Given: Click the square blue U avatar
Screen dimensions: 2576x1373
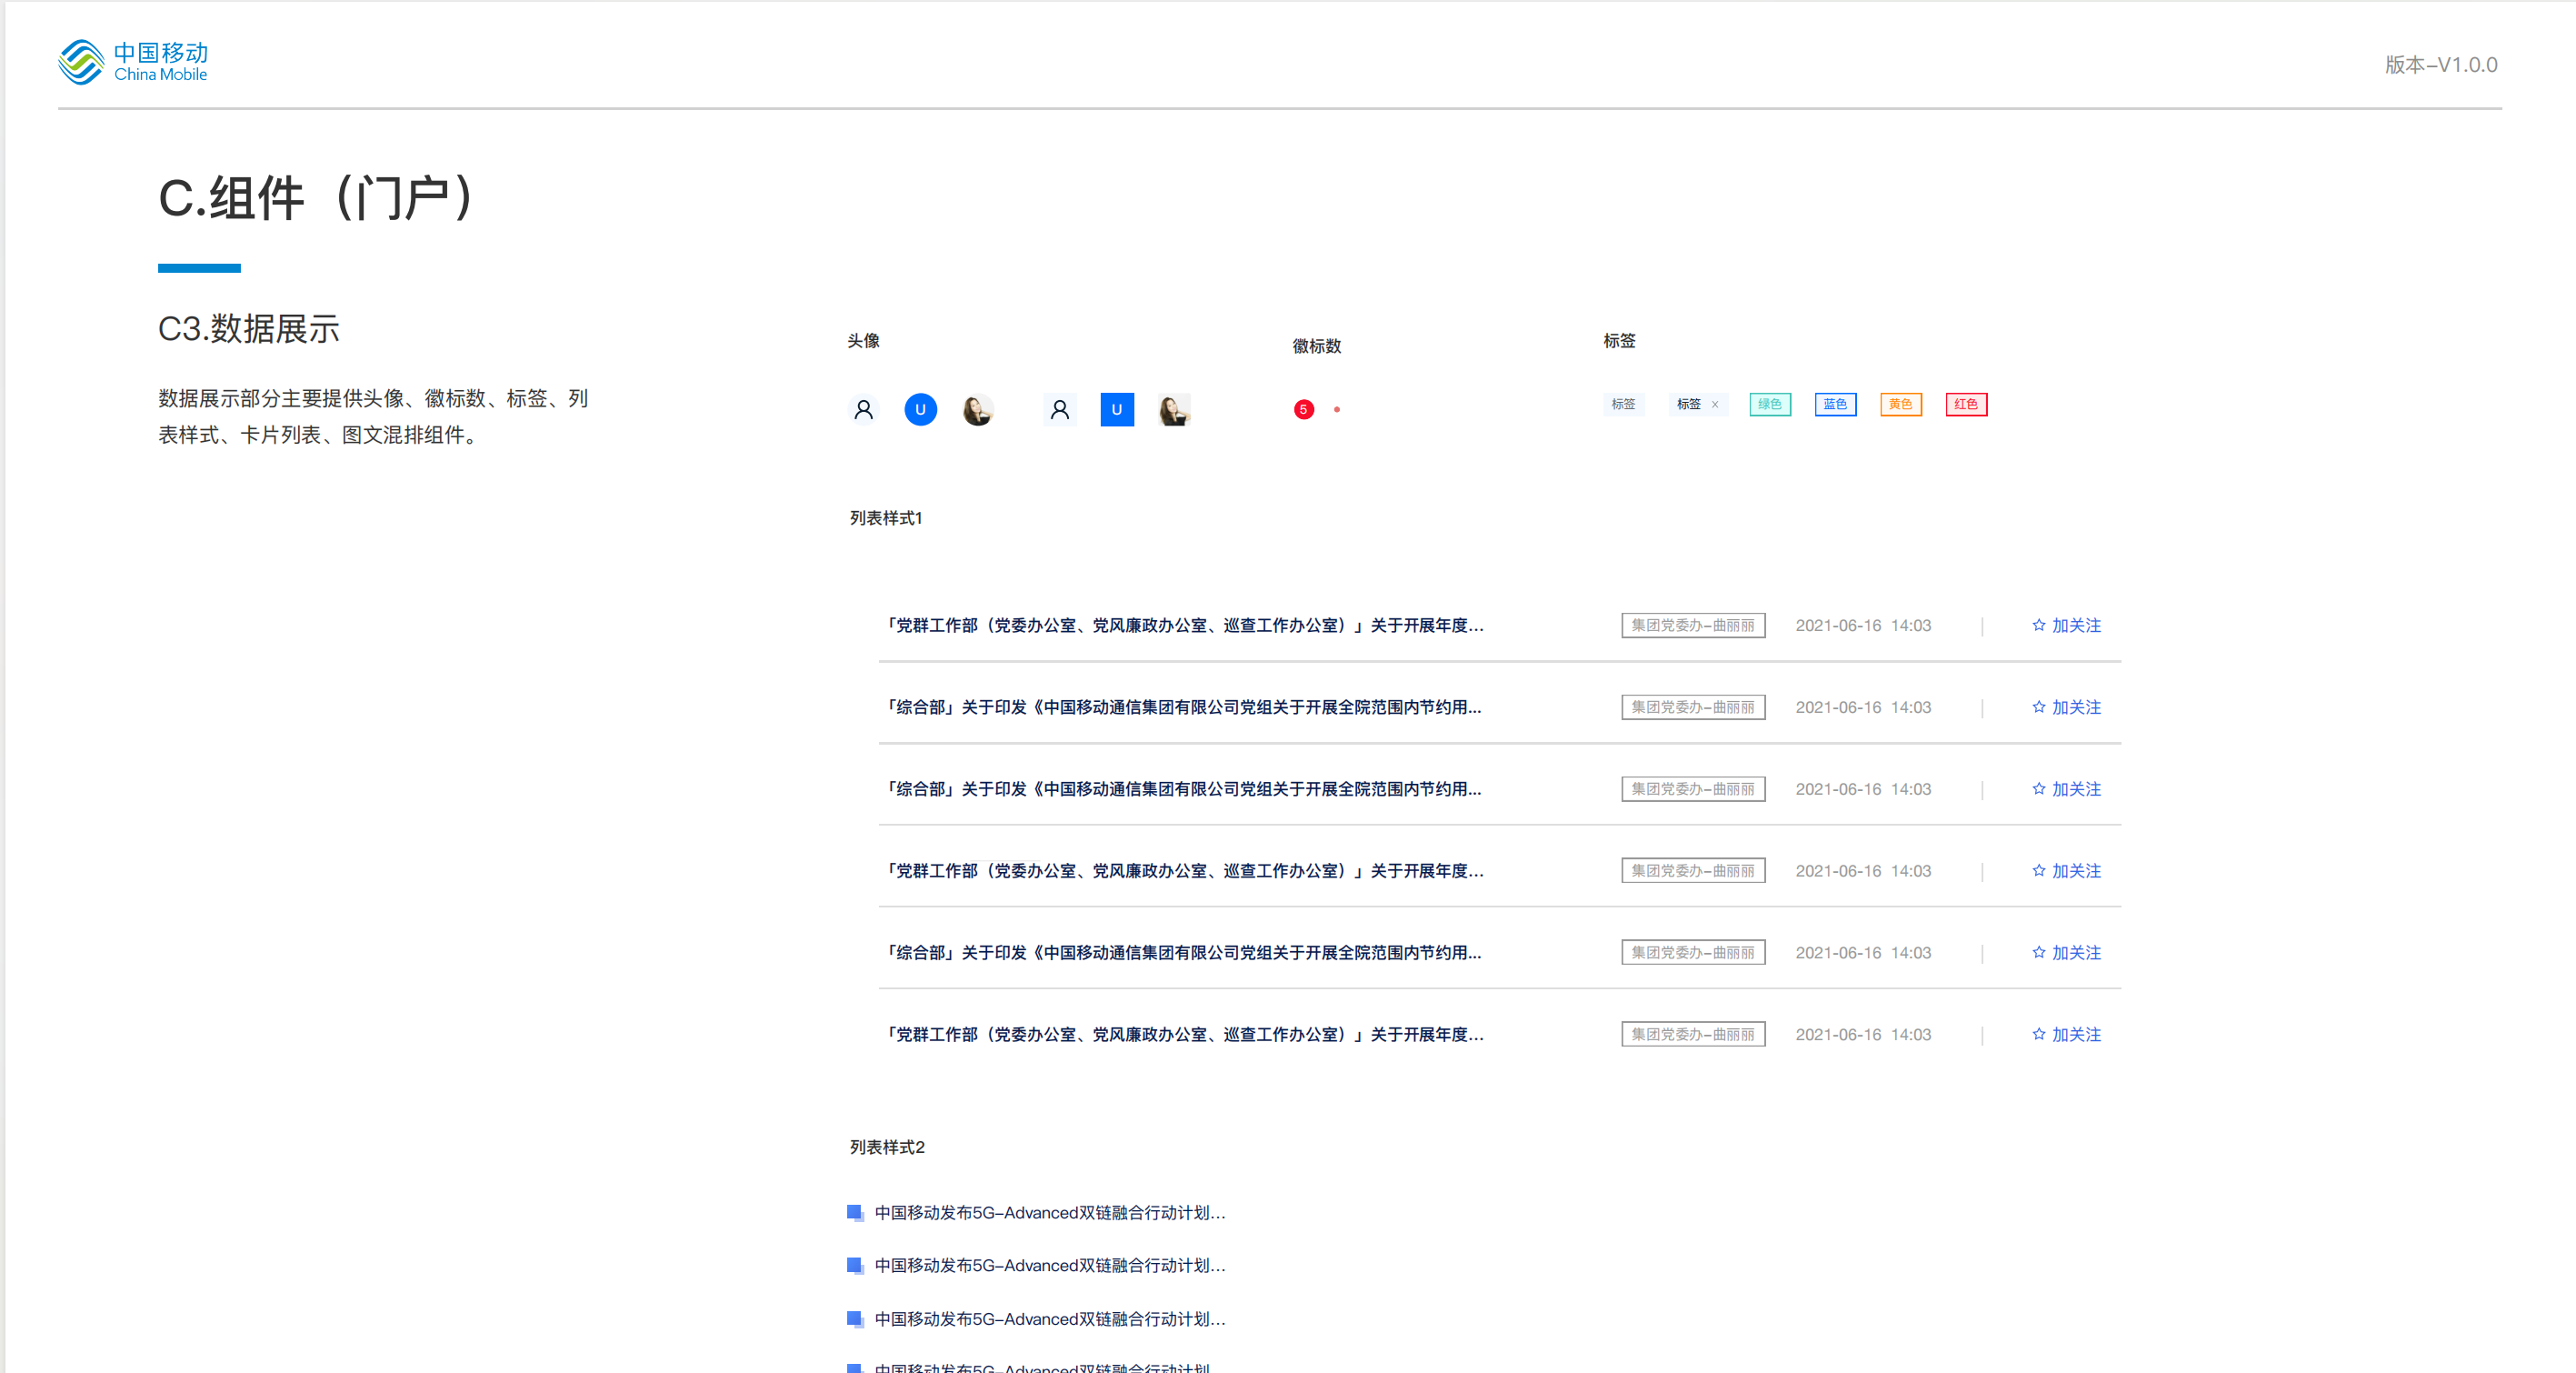Looking at the screenshot, I should (1117, 410).
